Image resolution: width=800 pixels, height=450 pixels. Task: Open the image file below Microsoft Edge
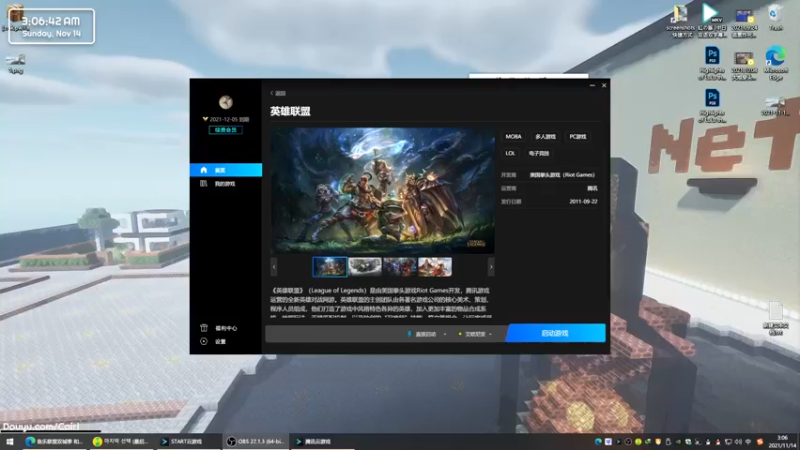[776, 106]
